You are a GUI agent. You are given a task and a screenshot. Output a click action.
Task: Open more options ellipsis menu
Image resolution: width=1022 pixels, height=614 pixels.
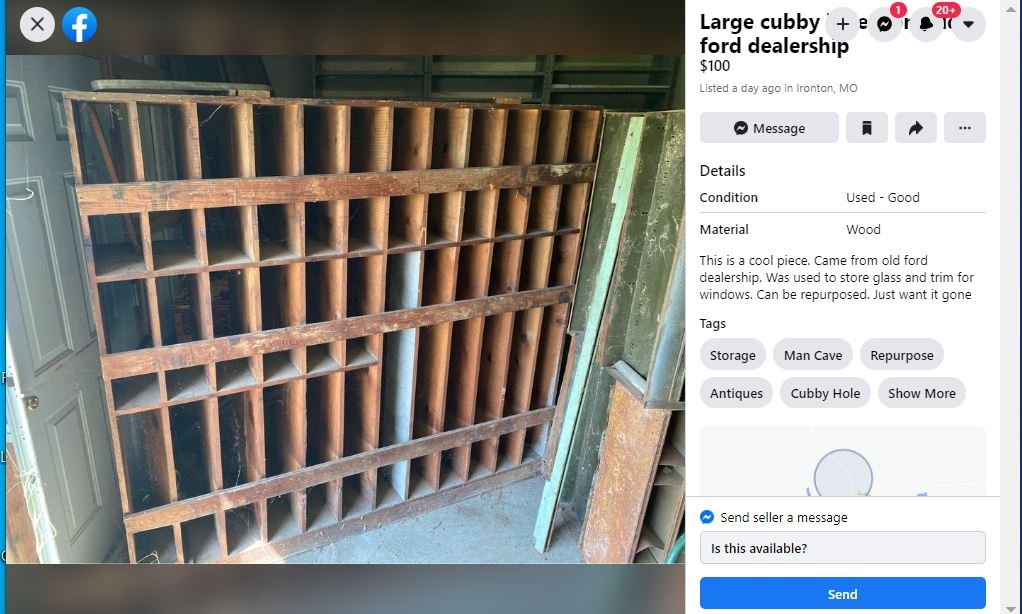(965, 128)
